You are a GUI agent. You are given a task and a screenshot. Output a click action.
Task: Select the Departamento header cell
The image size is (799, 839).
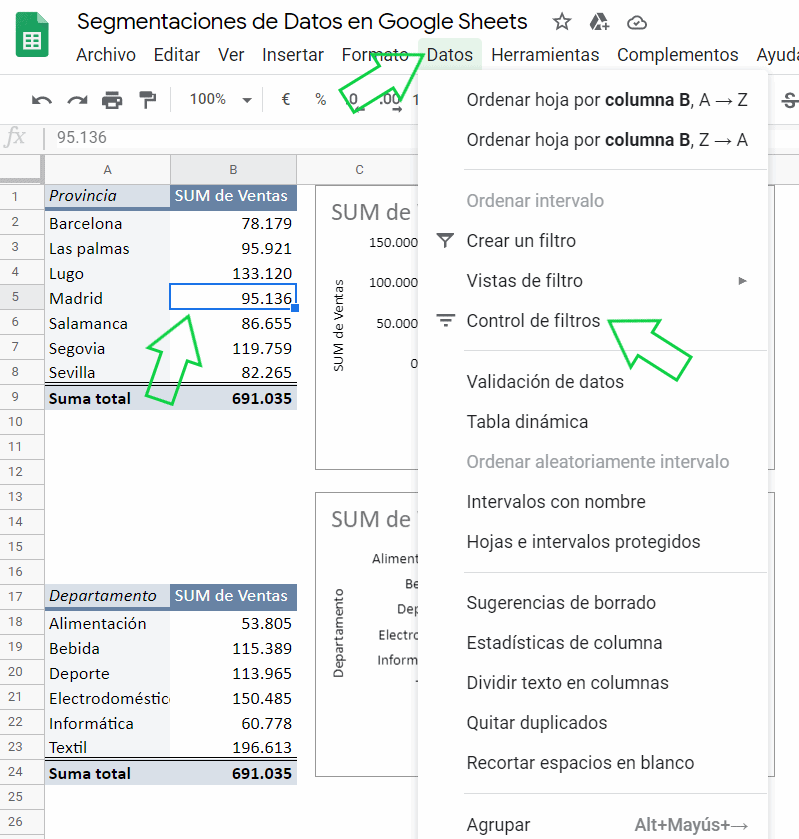(x=108, y=596)
